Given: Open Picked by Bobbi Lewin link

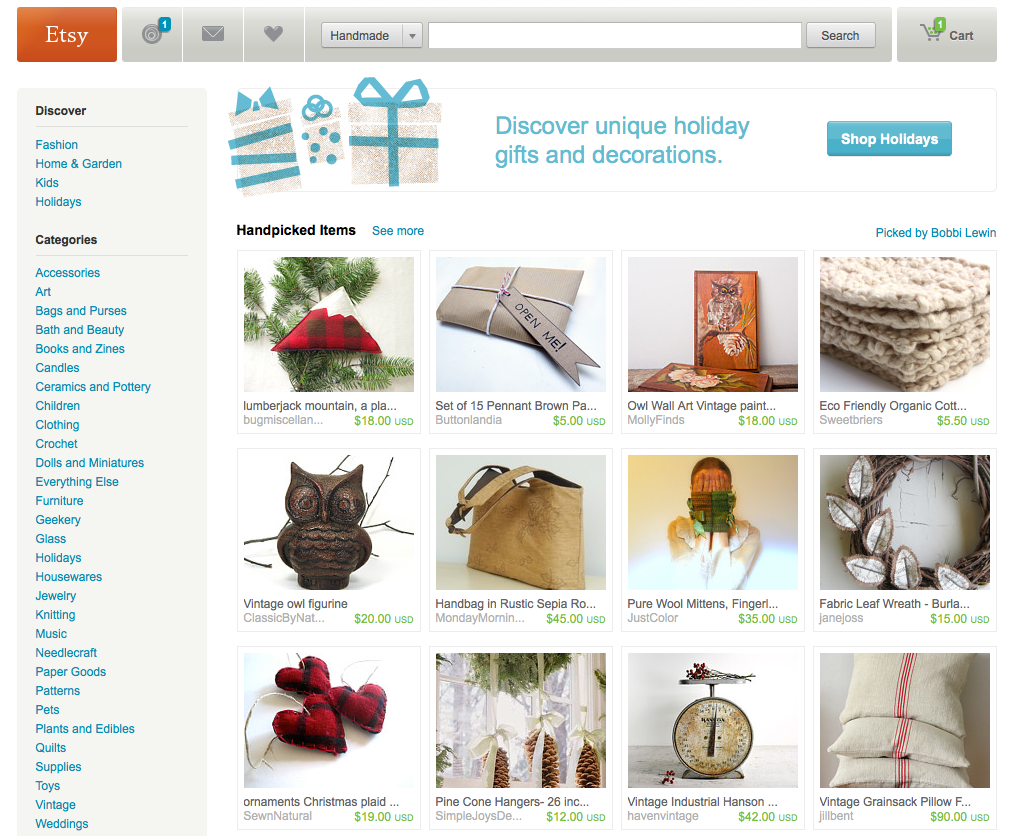Looking at the screenshot, I should click(936, 233).
